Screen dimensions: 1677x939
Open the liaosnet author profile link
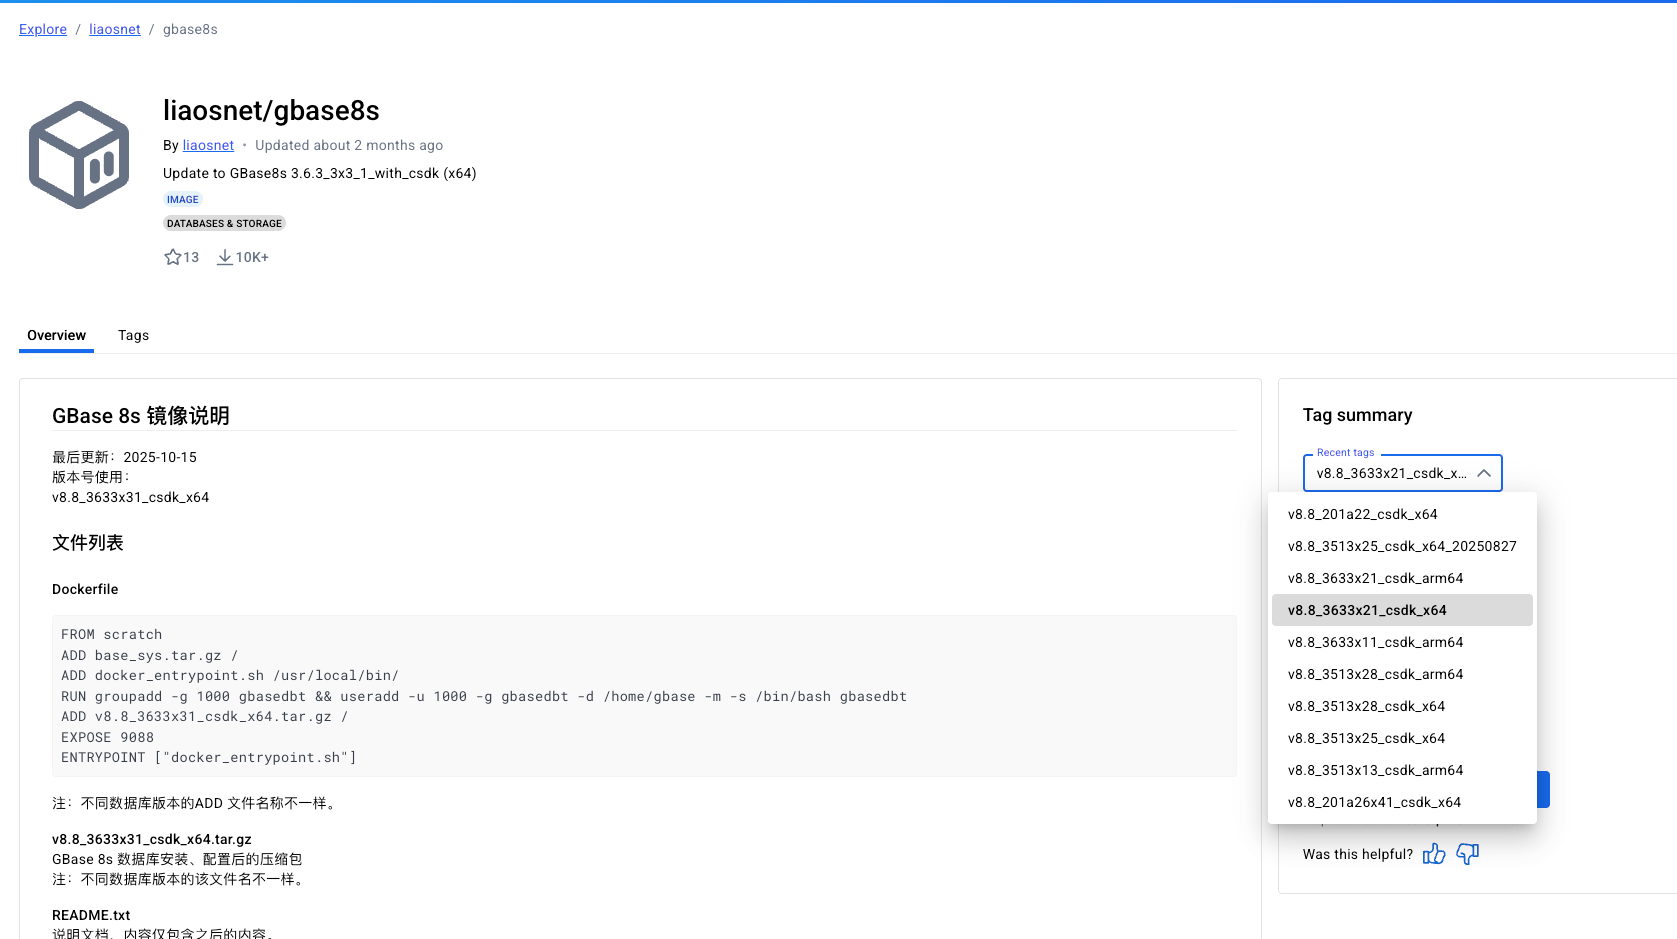(208, 145)
